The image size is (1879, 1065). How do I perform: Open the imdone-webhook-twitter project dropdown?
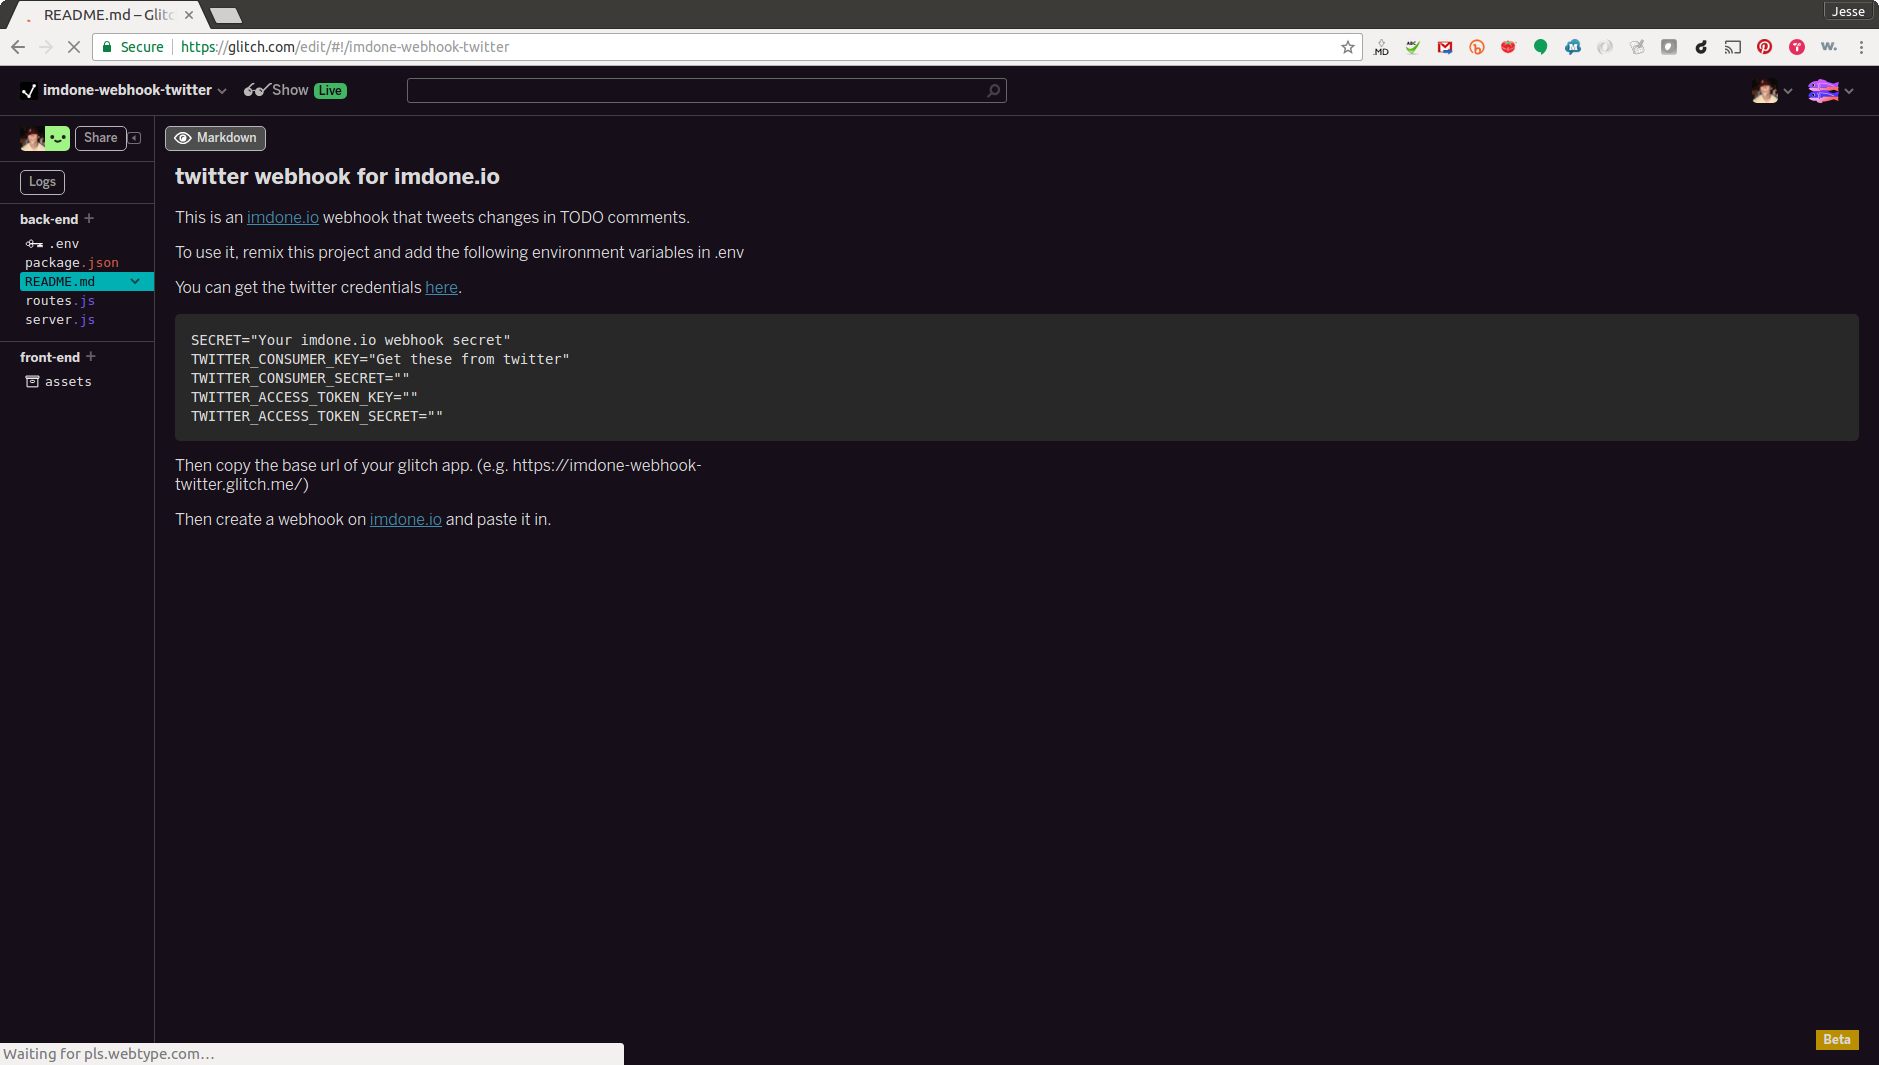click(x=223, y=90)
